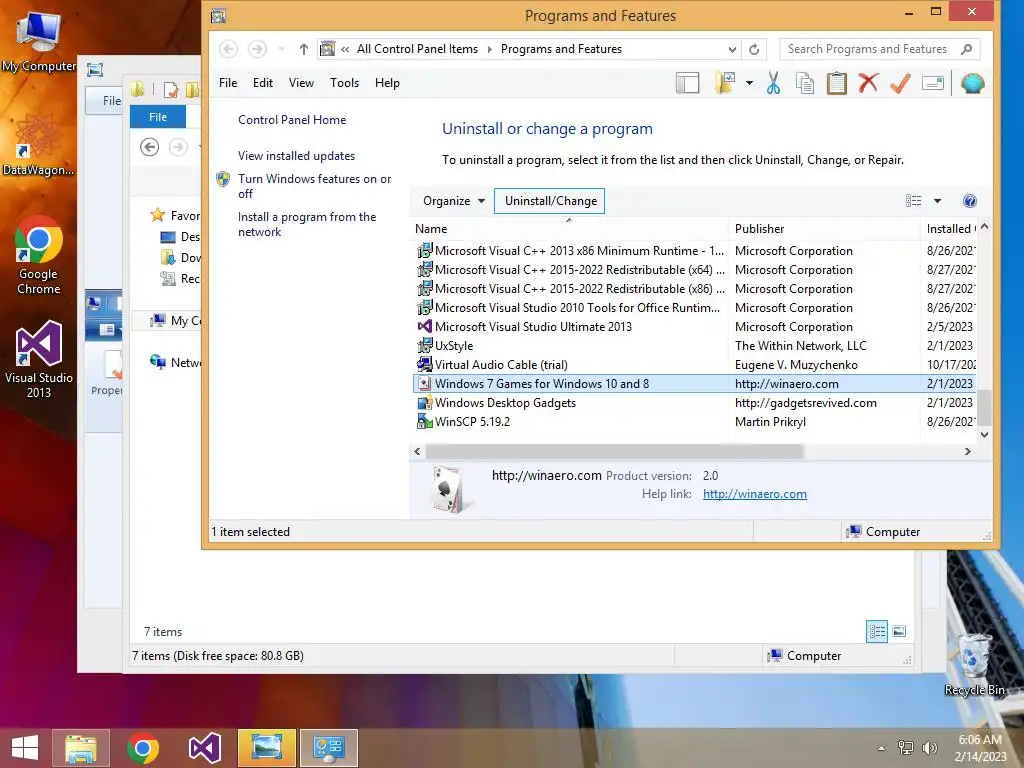Click the folder options toolbar icon
This screenshot has width=1024, height=768.
pyautogui.click(x=725, y=84)
